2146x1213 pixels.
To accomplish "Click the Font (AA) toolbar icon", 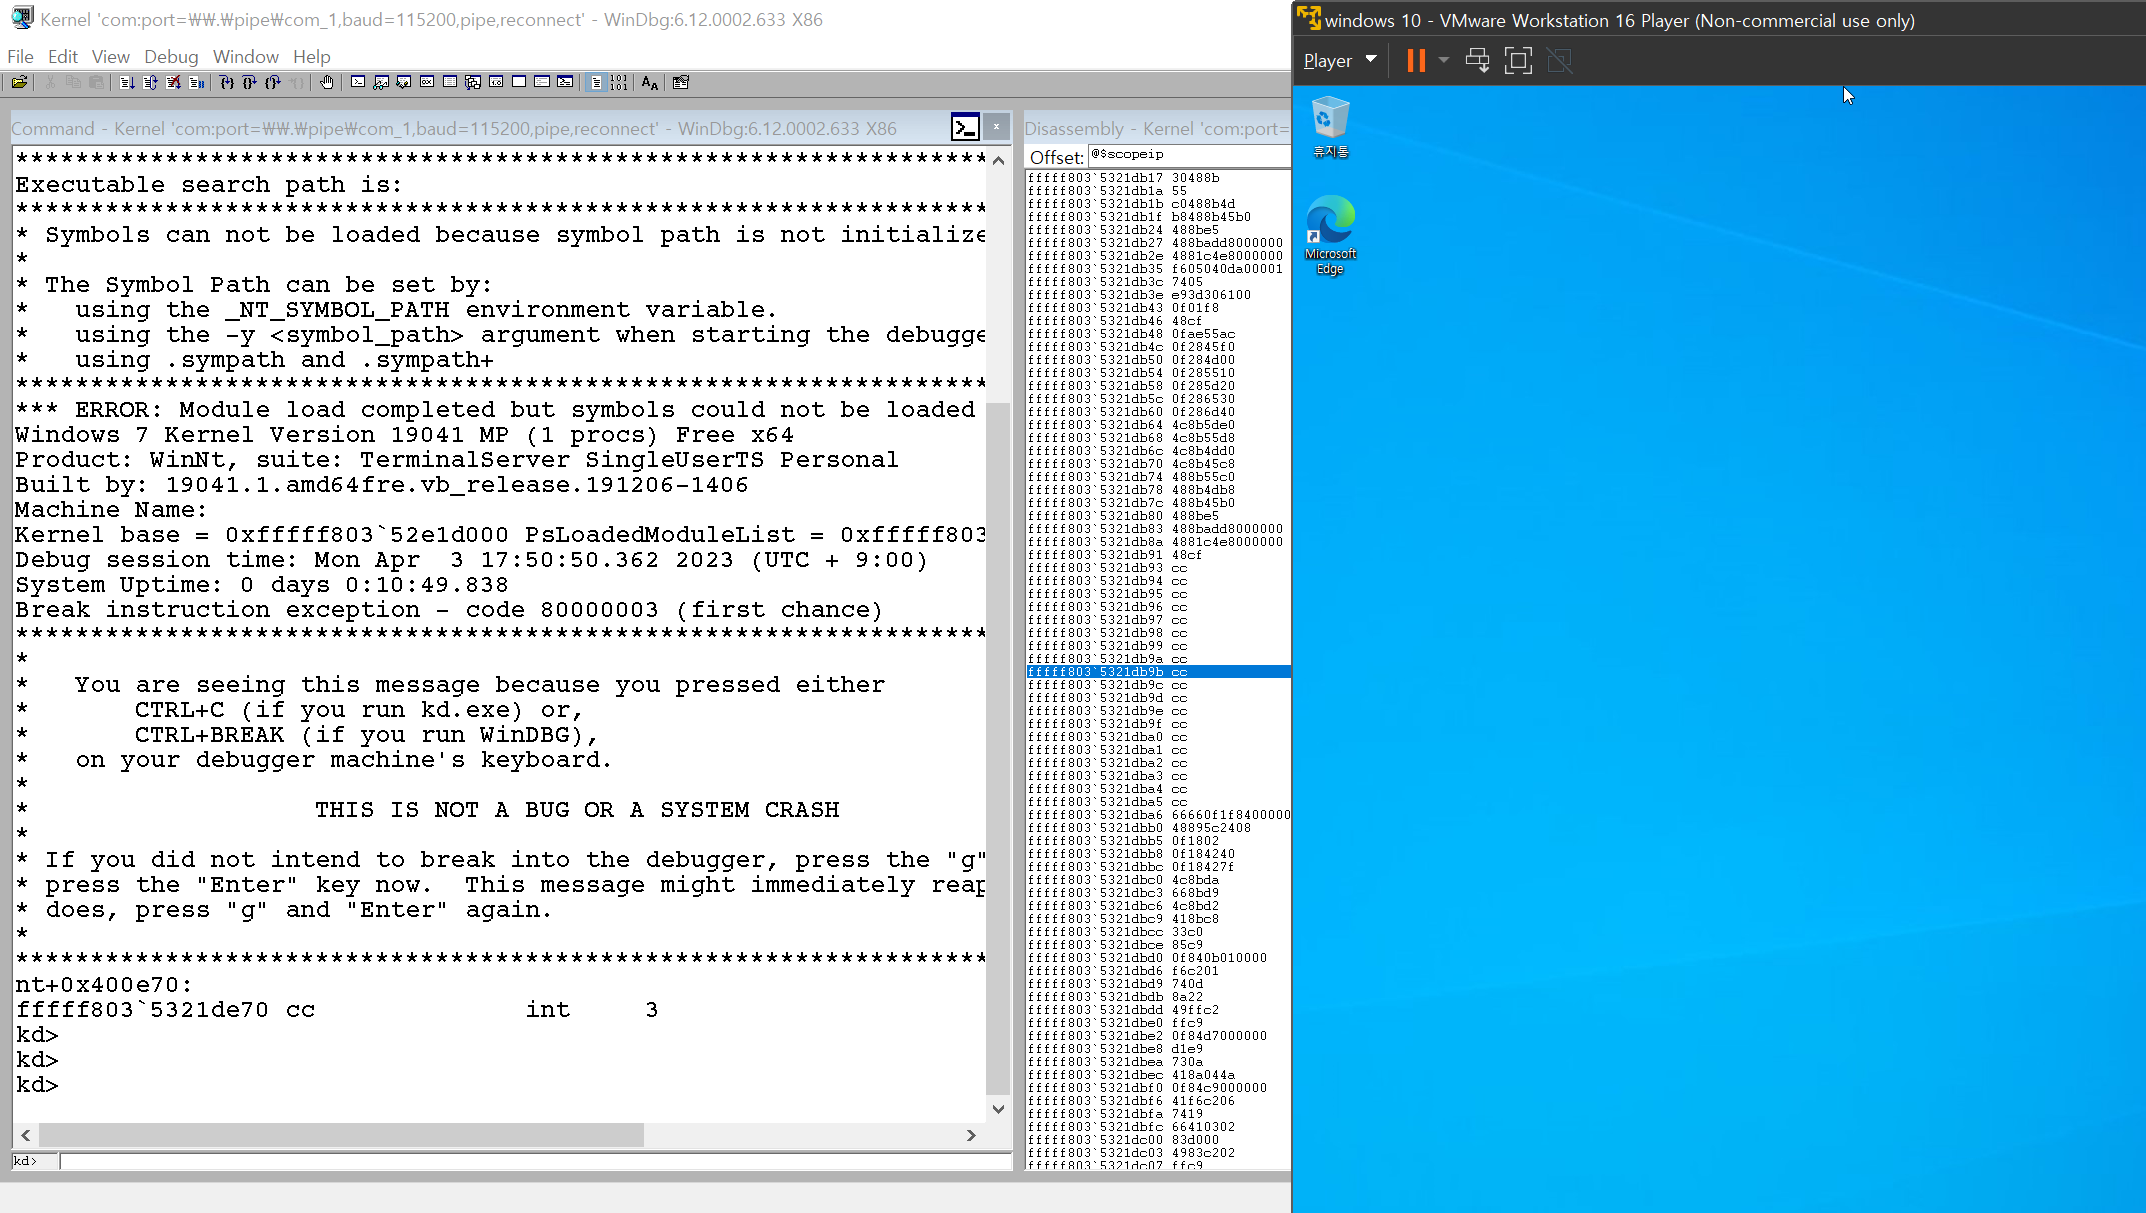I will [650, 83].
